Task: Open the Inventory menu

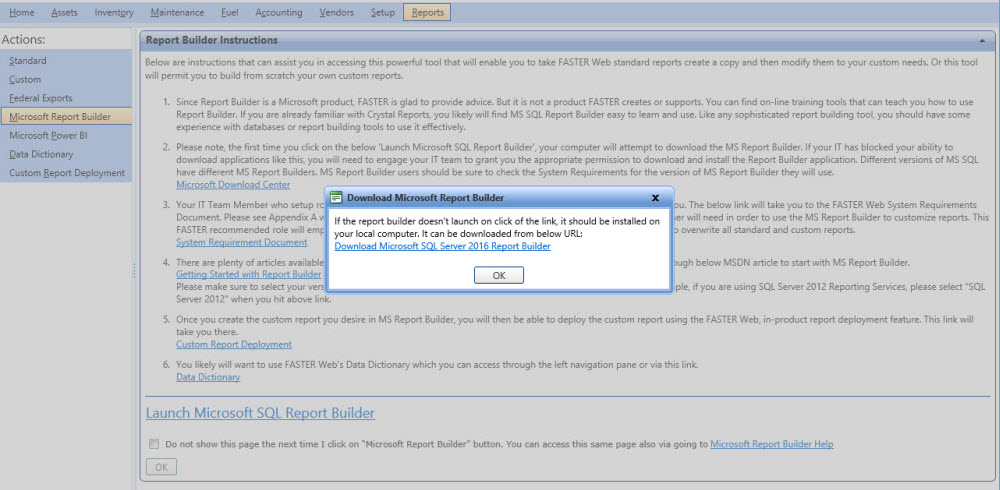Action: 114,12
